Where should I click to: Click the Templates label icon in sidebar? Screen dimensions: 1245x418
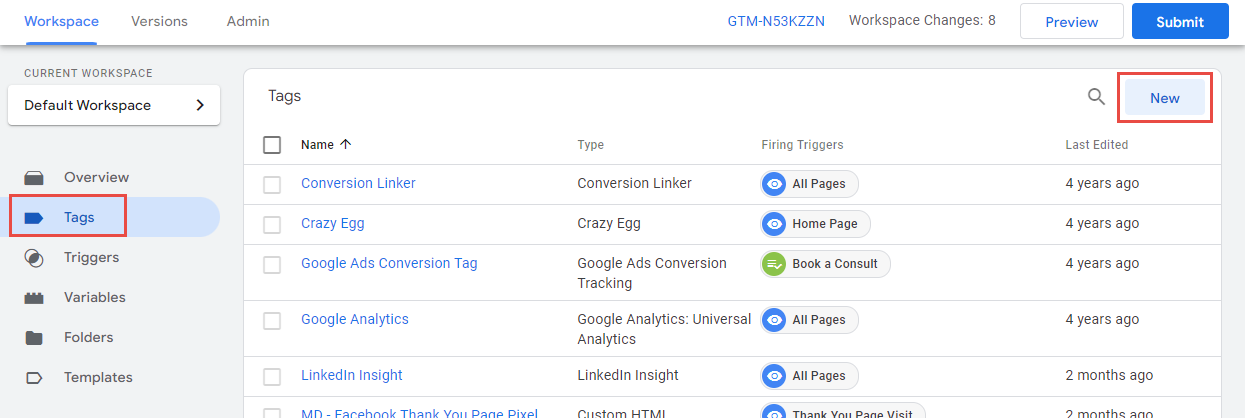click(x=34, y=378)
